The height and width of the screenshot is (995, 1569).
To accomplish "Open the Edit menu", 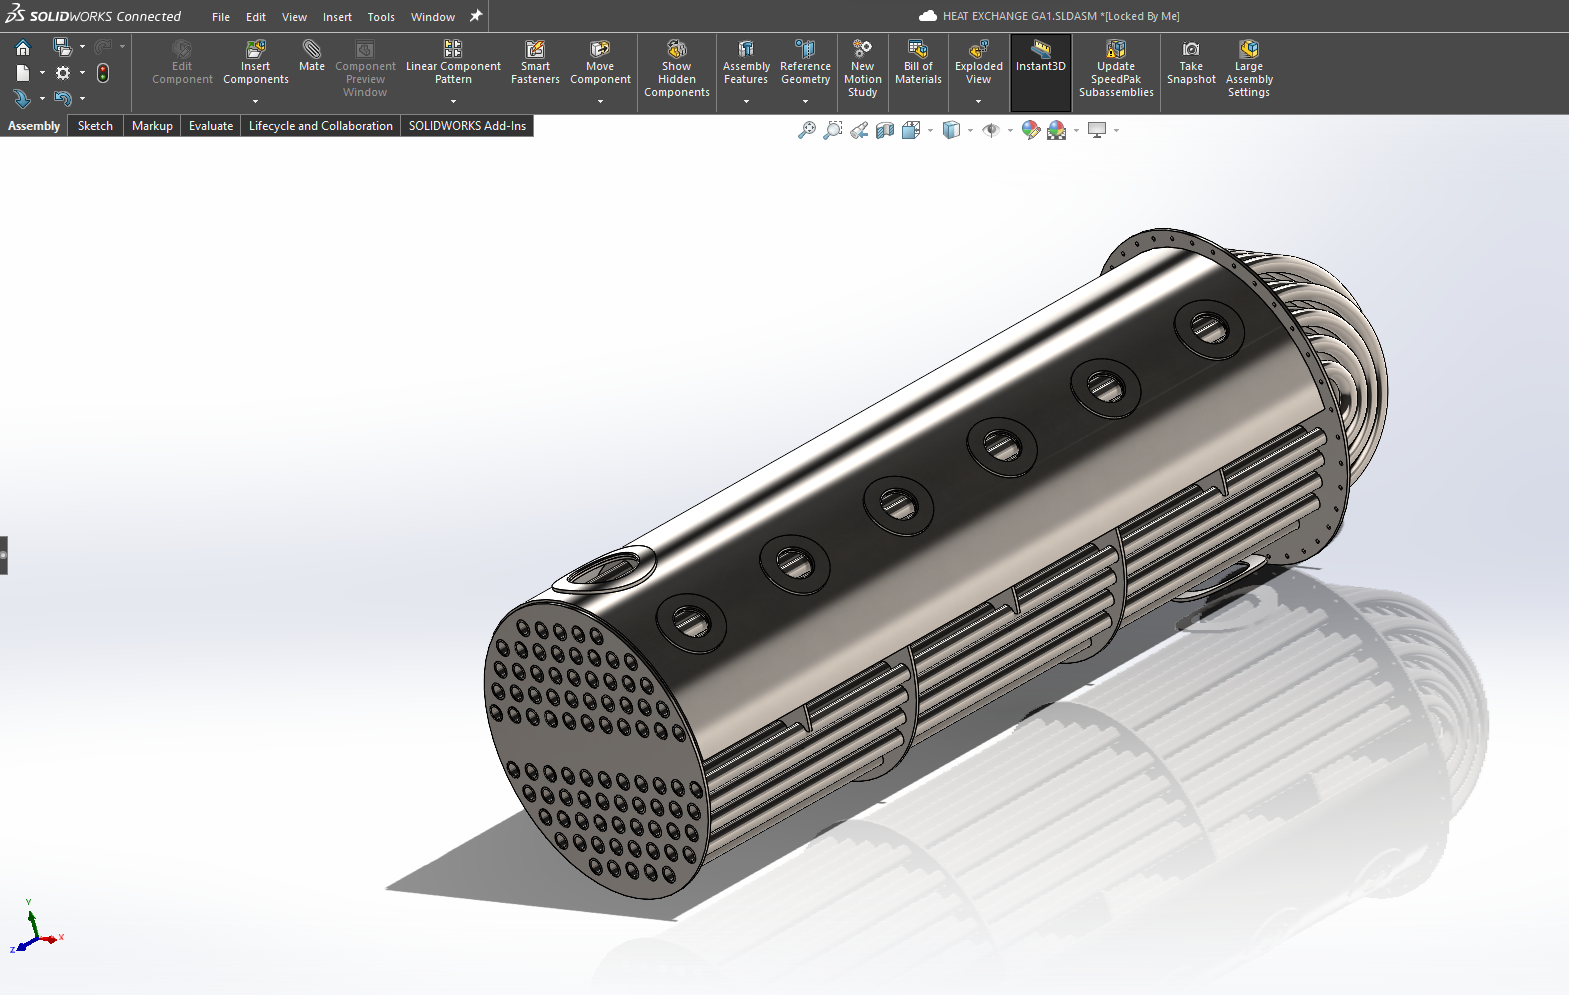I will click(x=256, y=17).
